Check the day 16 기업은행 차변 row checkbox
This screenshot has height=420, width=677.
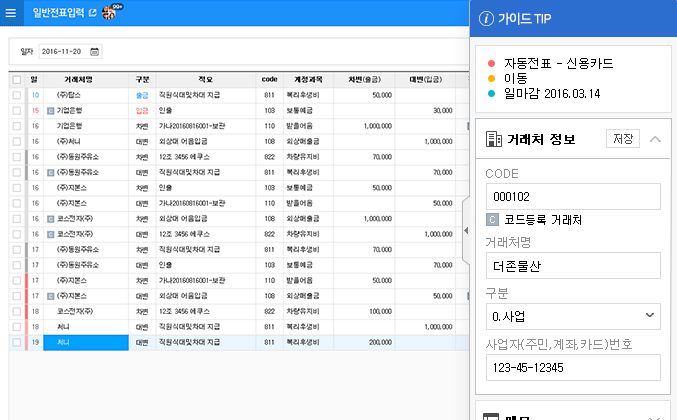(x=17, y=126)
